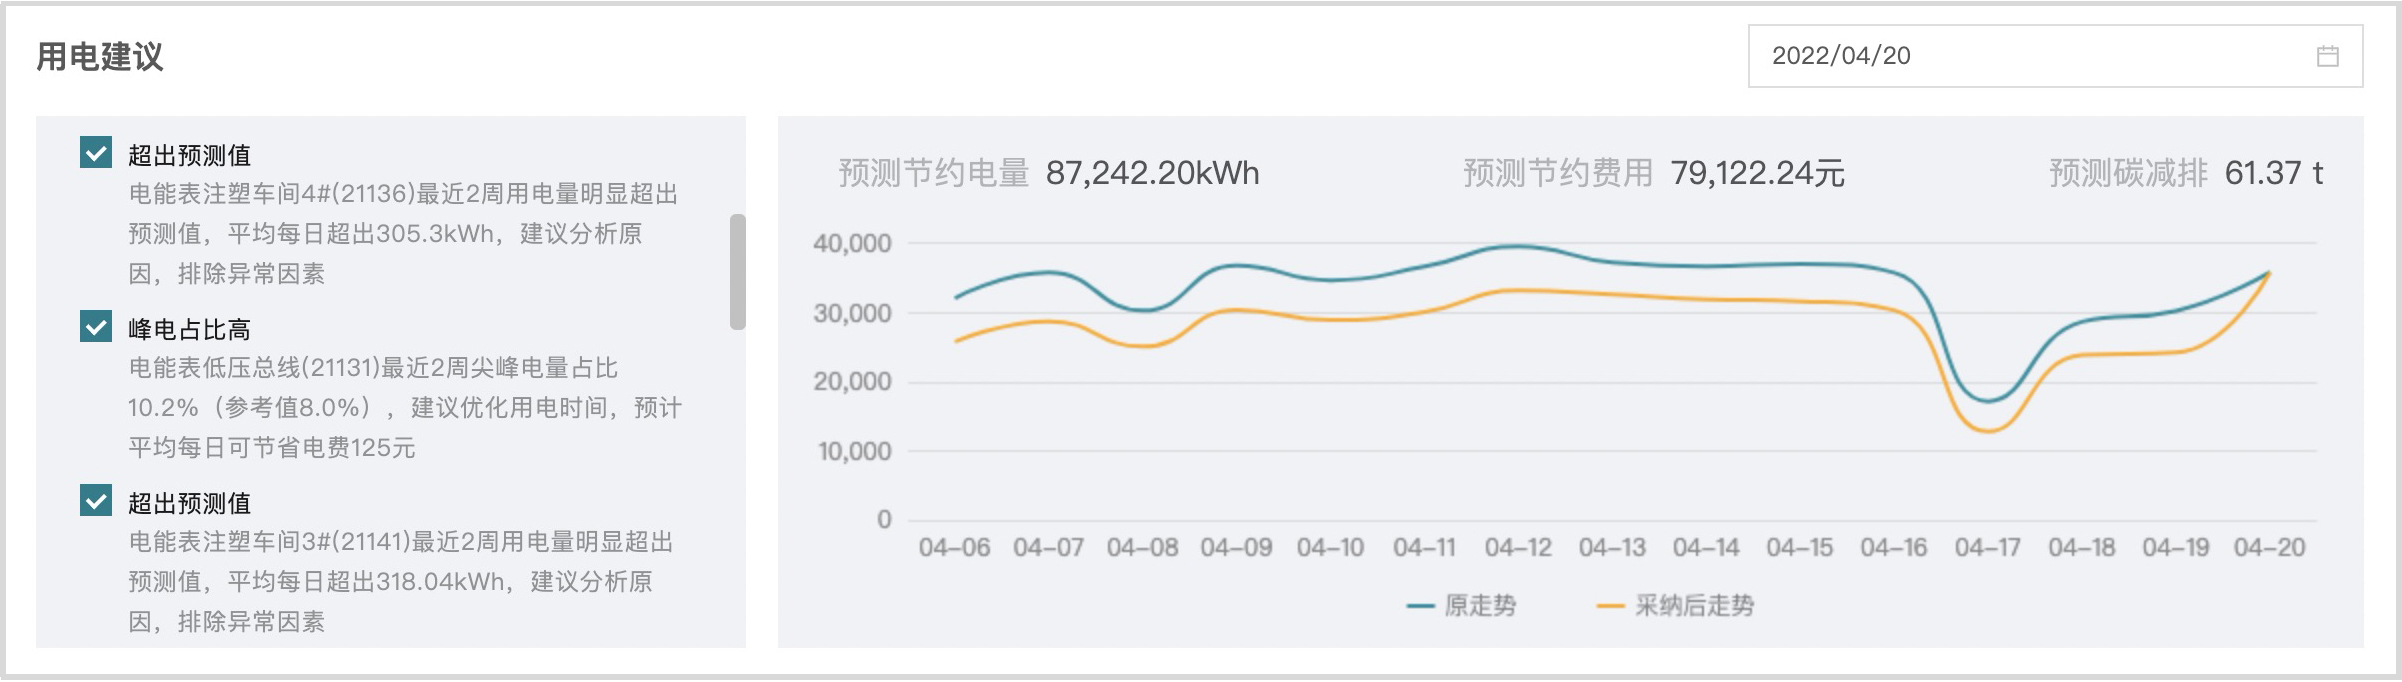Toggle the 峰电占比高 checkbox
The width and height of the screenshot is (2402, 682).
coord(96,327)
